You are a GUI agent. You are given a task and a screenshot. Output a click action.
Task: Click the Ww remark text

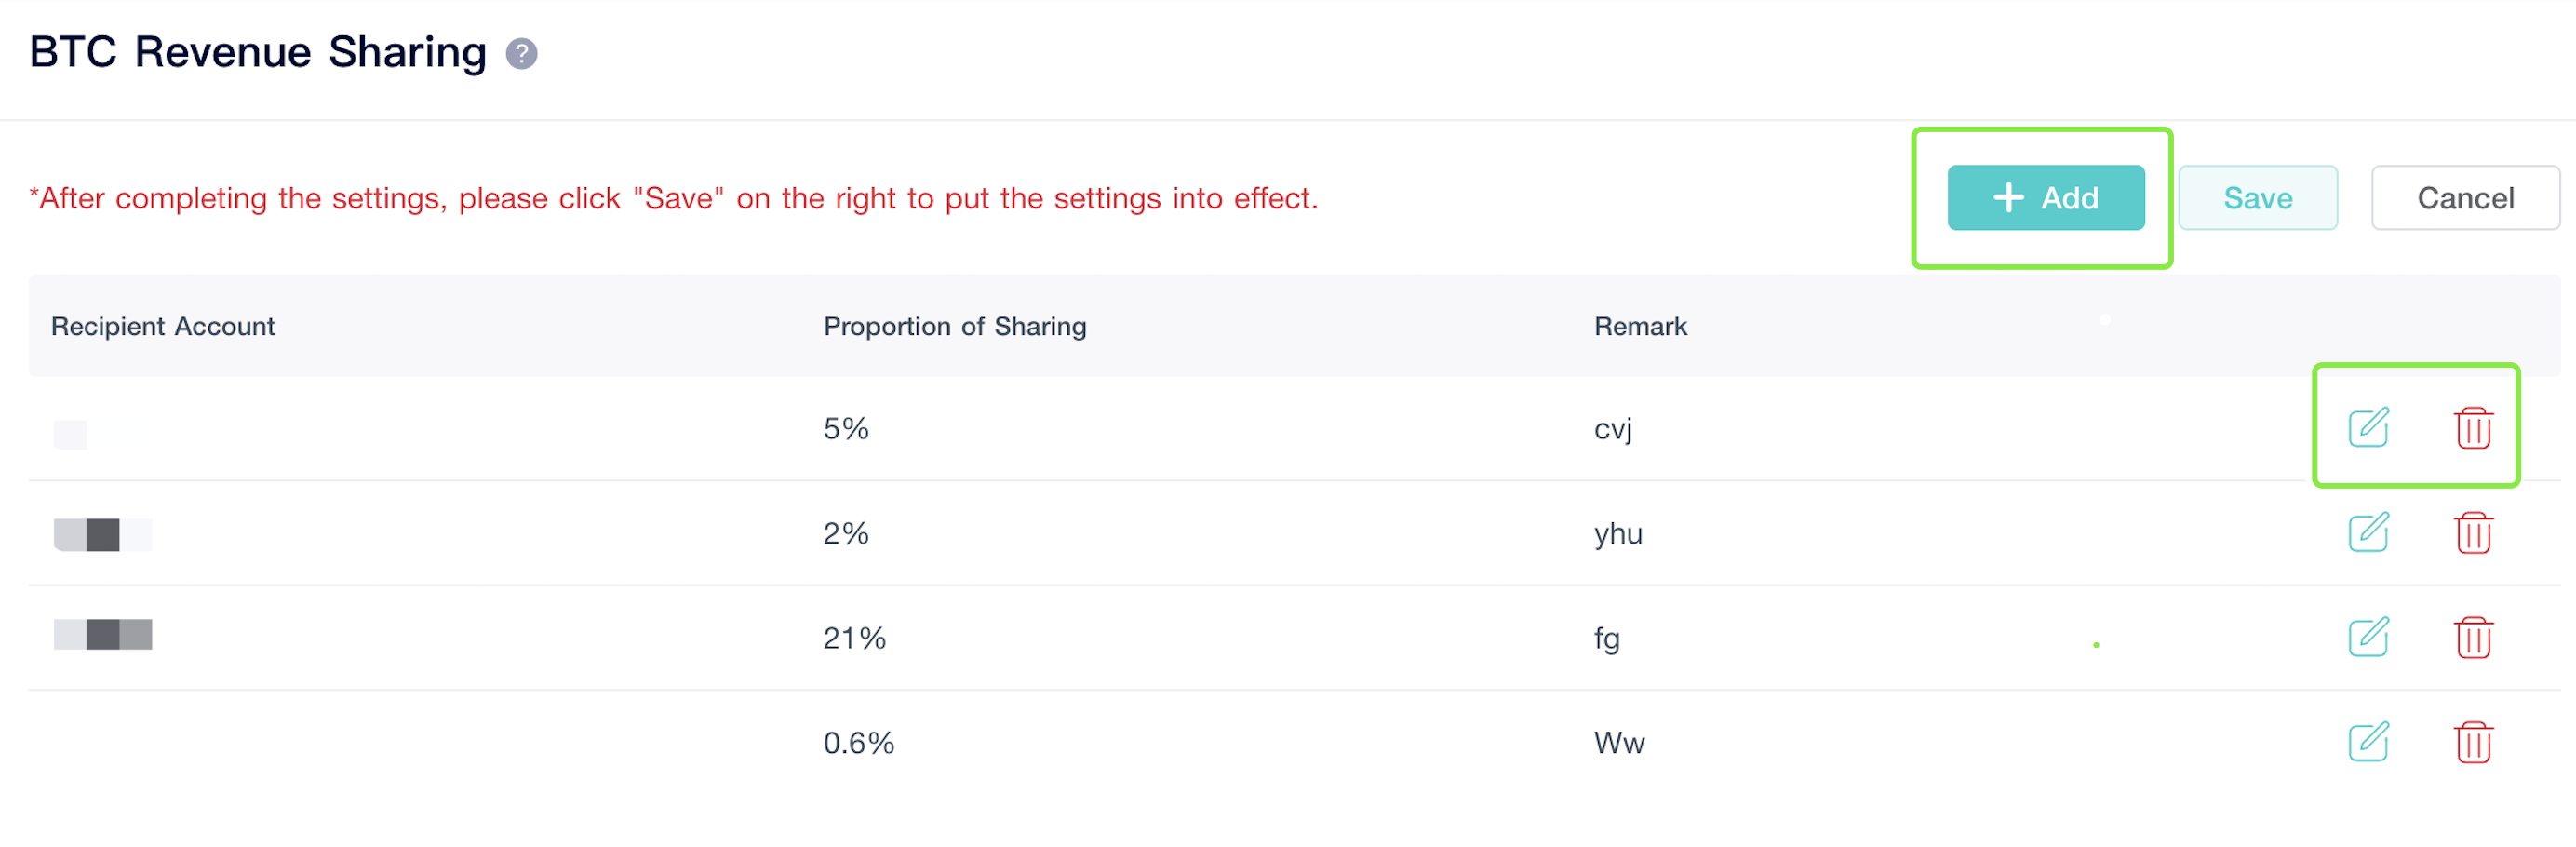[x=1619, y=743]
